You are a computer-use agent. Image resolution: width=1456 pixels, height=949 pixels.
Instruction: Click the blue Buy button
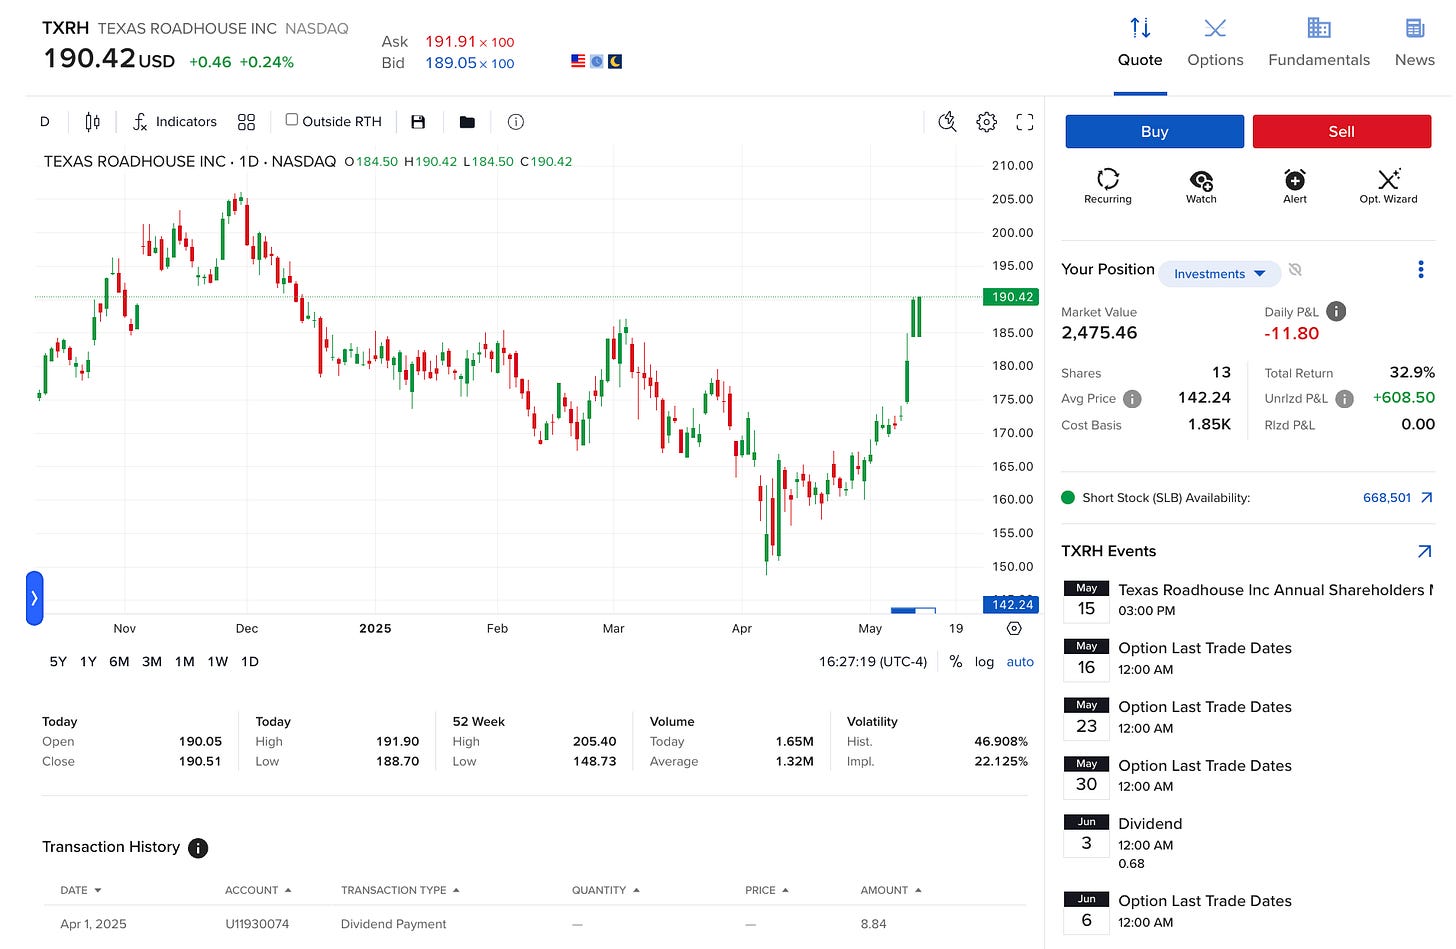coord(1155,132)
